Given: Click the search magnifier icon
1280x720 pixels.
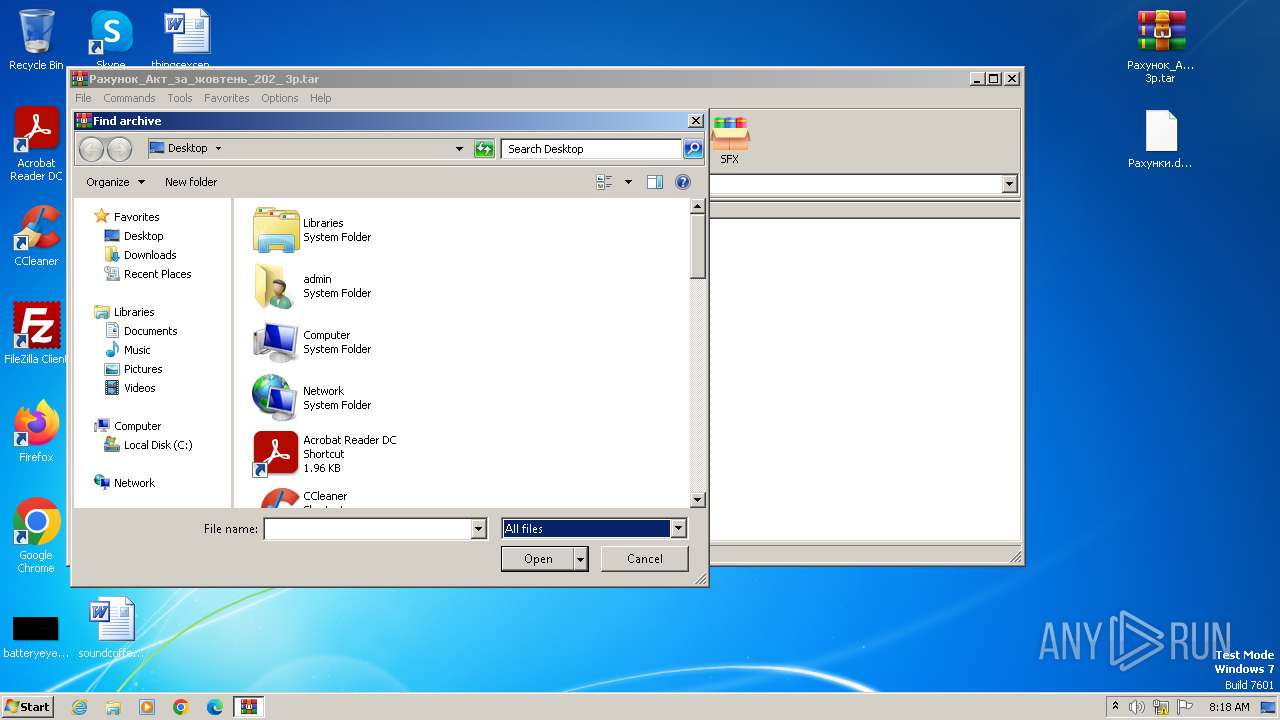Looking at the screenshot, I should (x=692, y=149).
